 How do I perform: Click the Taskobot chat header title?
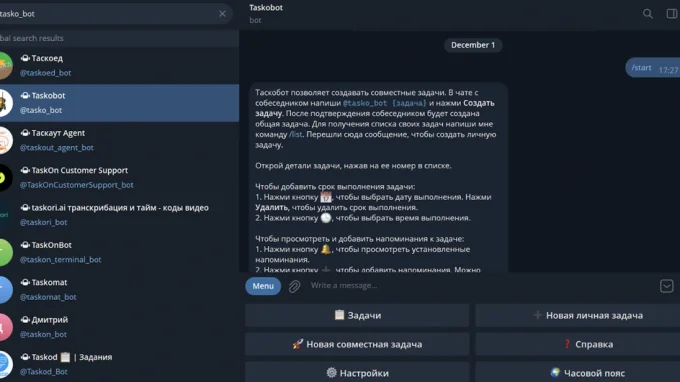(266, 7)
